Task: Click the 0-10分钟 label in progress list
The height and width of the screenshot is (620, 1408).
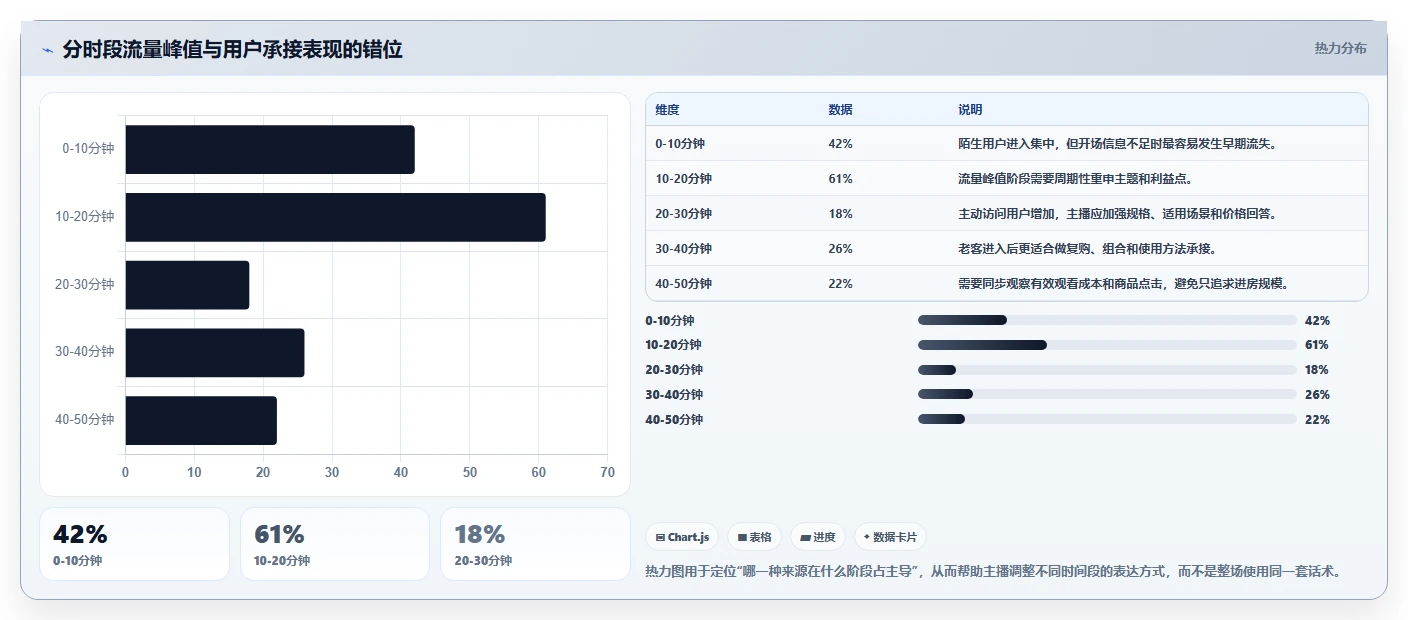Action: [670, 321]
